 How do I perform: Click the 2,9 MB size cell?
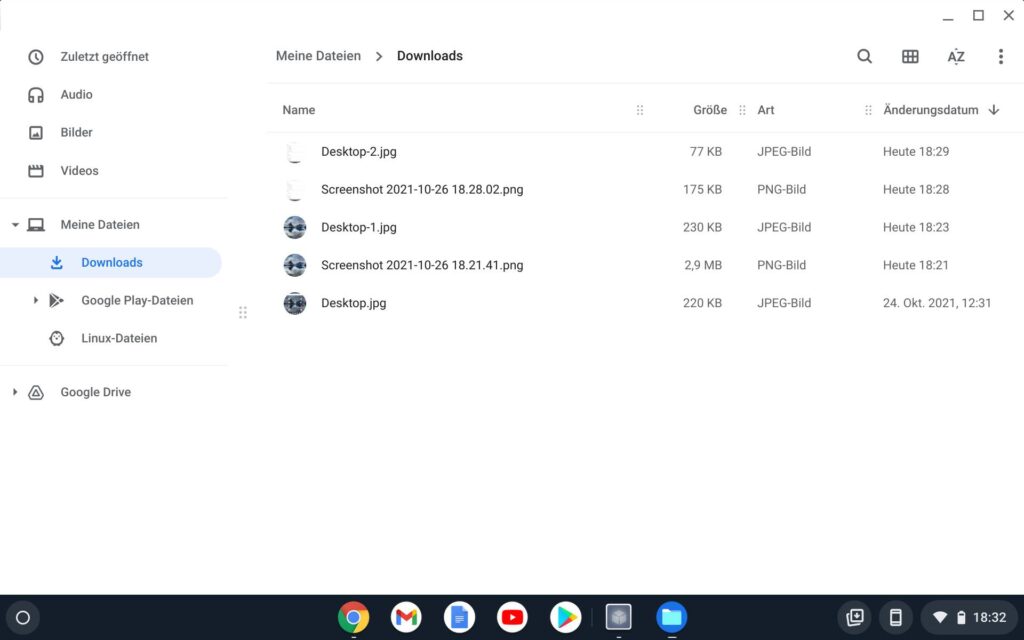[x=703, y=265]
